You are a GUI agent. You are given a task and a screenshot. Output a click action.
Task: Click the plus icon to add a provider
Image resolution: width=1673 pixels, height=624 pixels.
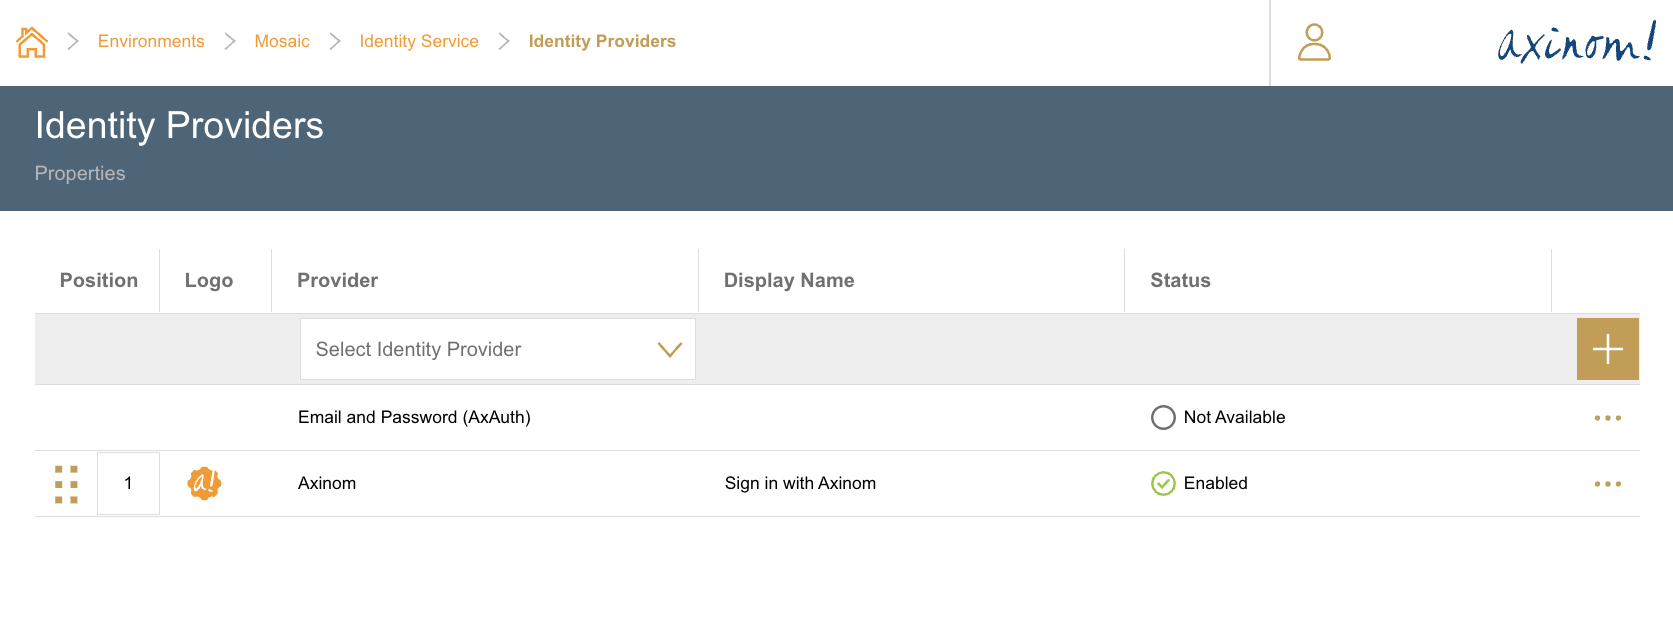pyautogui.click(x=1607, y=348)
